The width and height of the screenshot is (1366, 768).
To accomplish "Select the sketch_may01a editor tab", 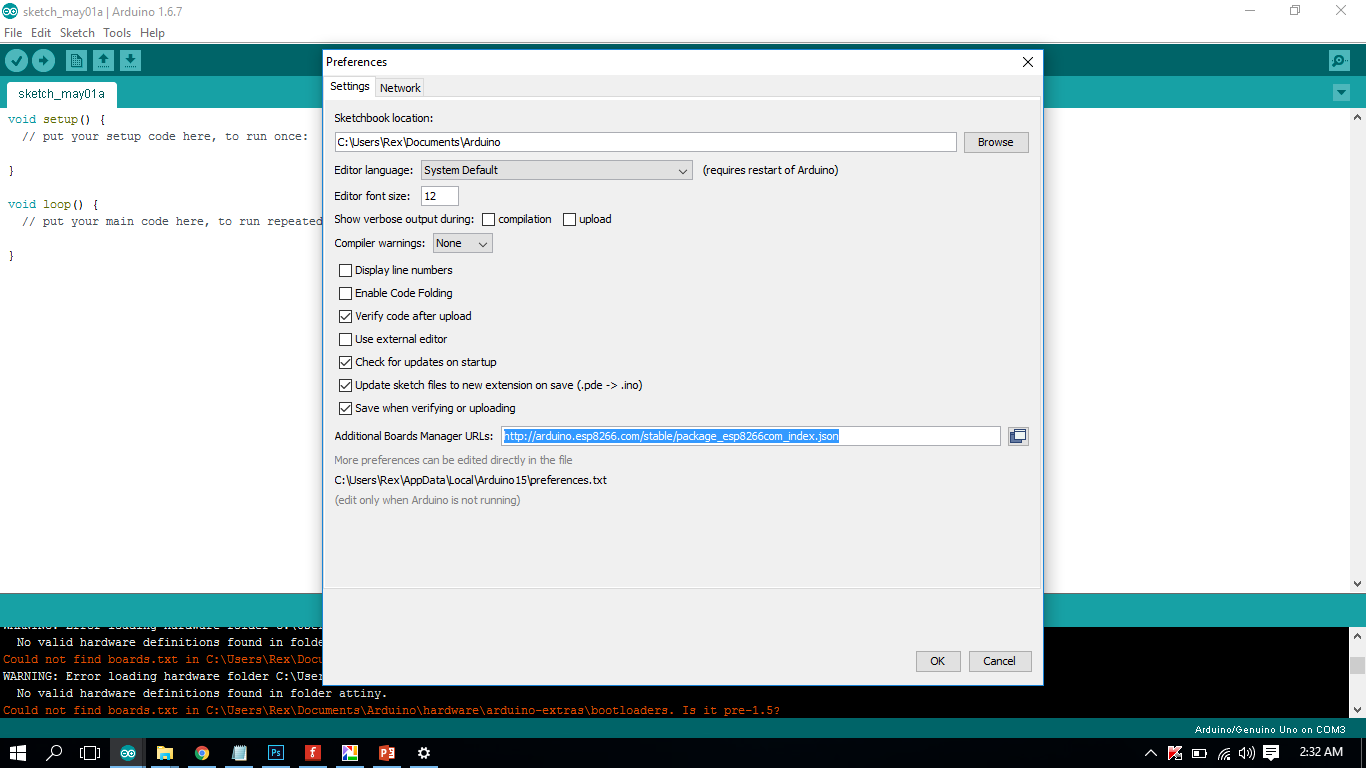I will click(x=61, y=94).
